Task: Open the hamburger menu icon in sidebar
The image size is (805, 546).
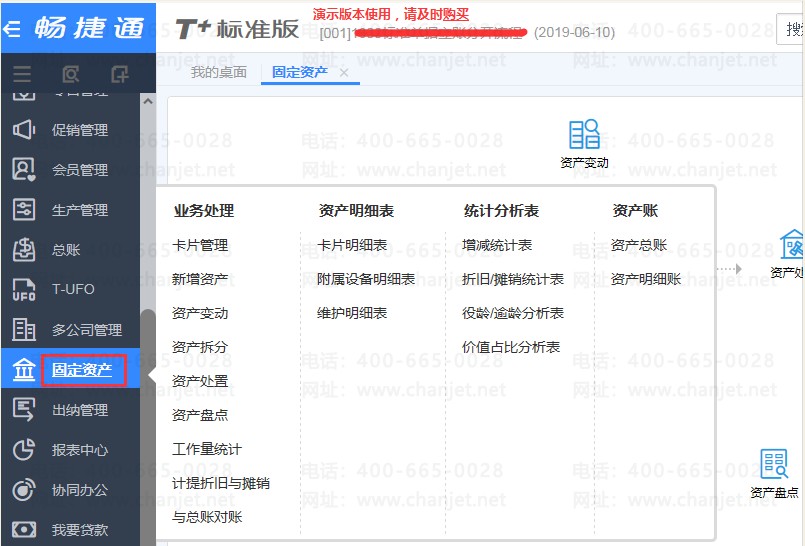Action: [22, 74]
